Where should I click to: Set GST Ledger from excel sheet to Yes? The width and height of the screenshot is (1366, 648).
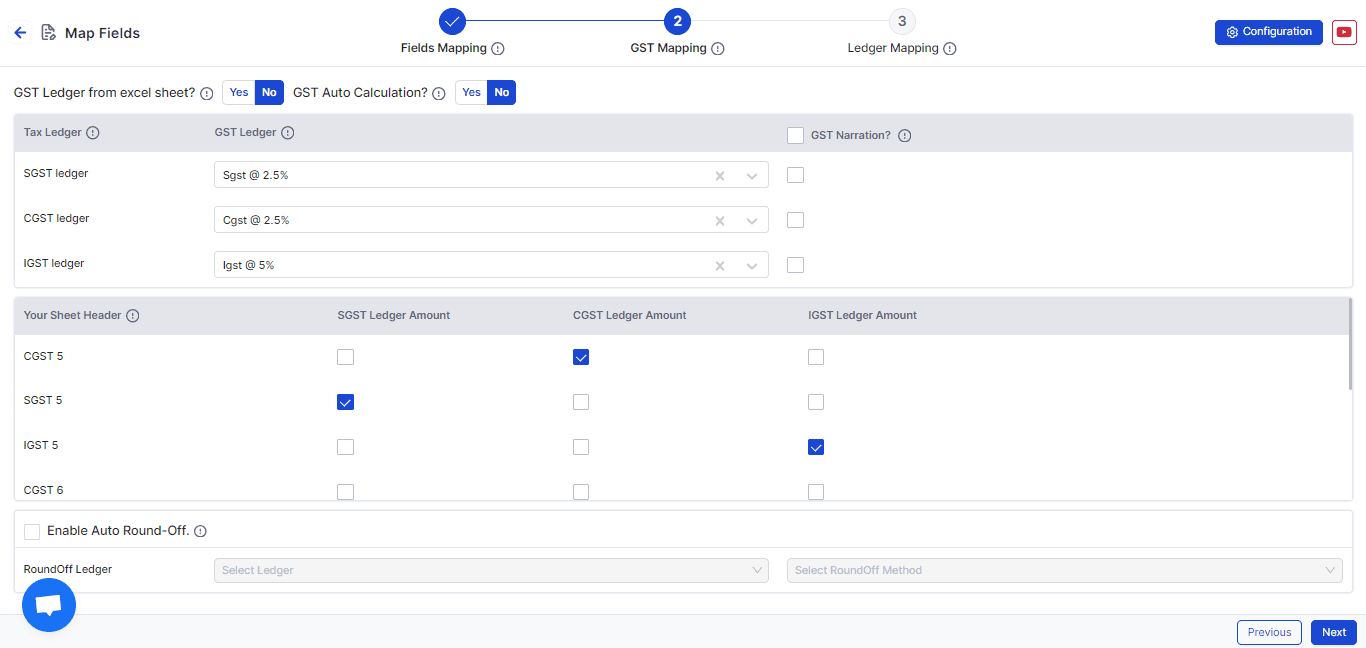pos(239,93)
